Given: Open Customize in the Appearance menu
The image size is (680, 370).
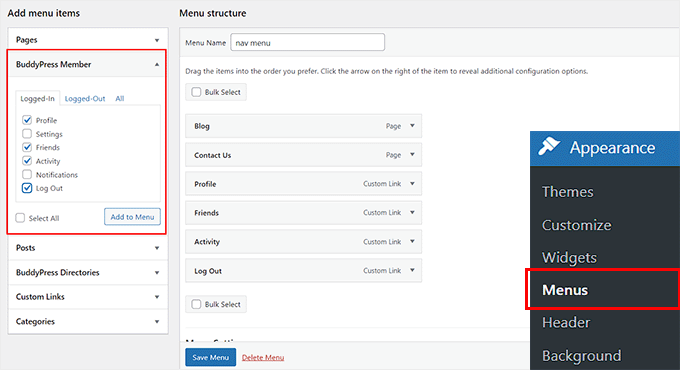Looking at the screenshot, I should [x=576, y=225].
